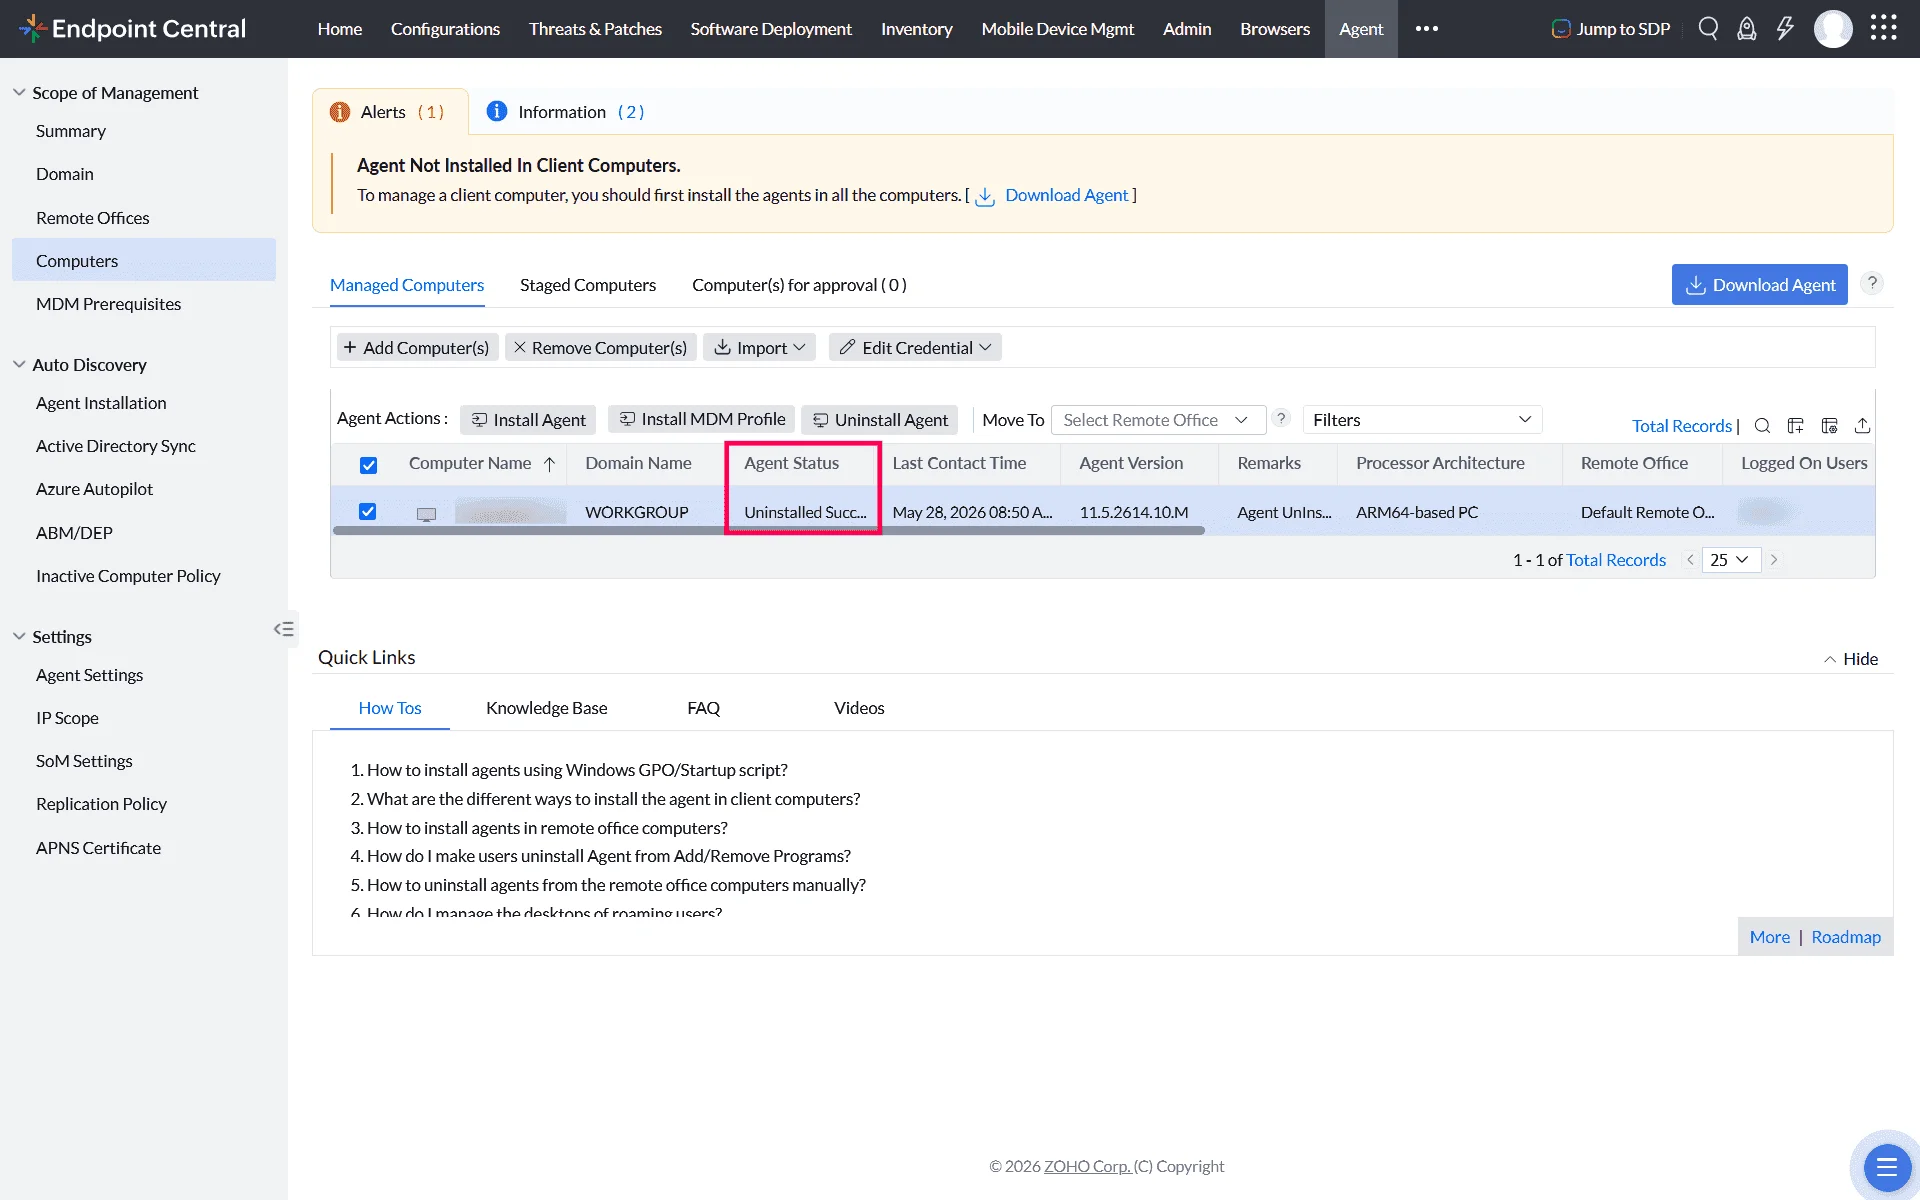This screenshot has height=1200, width=1920.
Task: Click the help icon next to Move To
Action: coord(1281,418)
